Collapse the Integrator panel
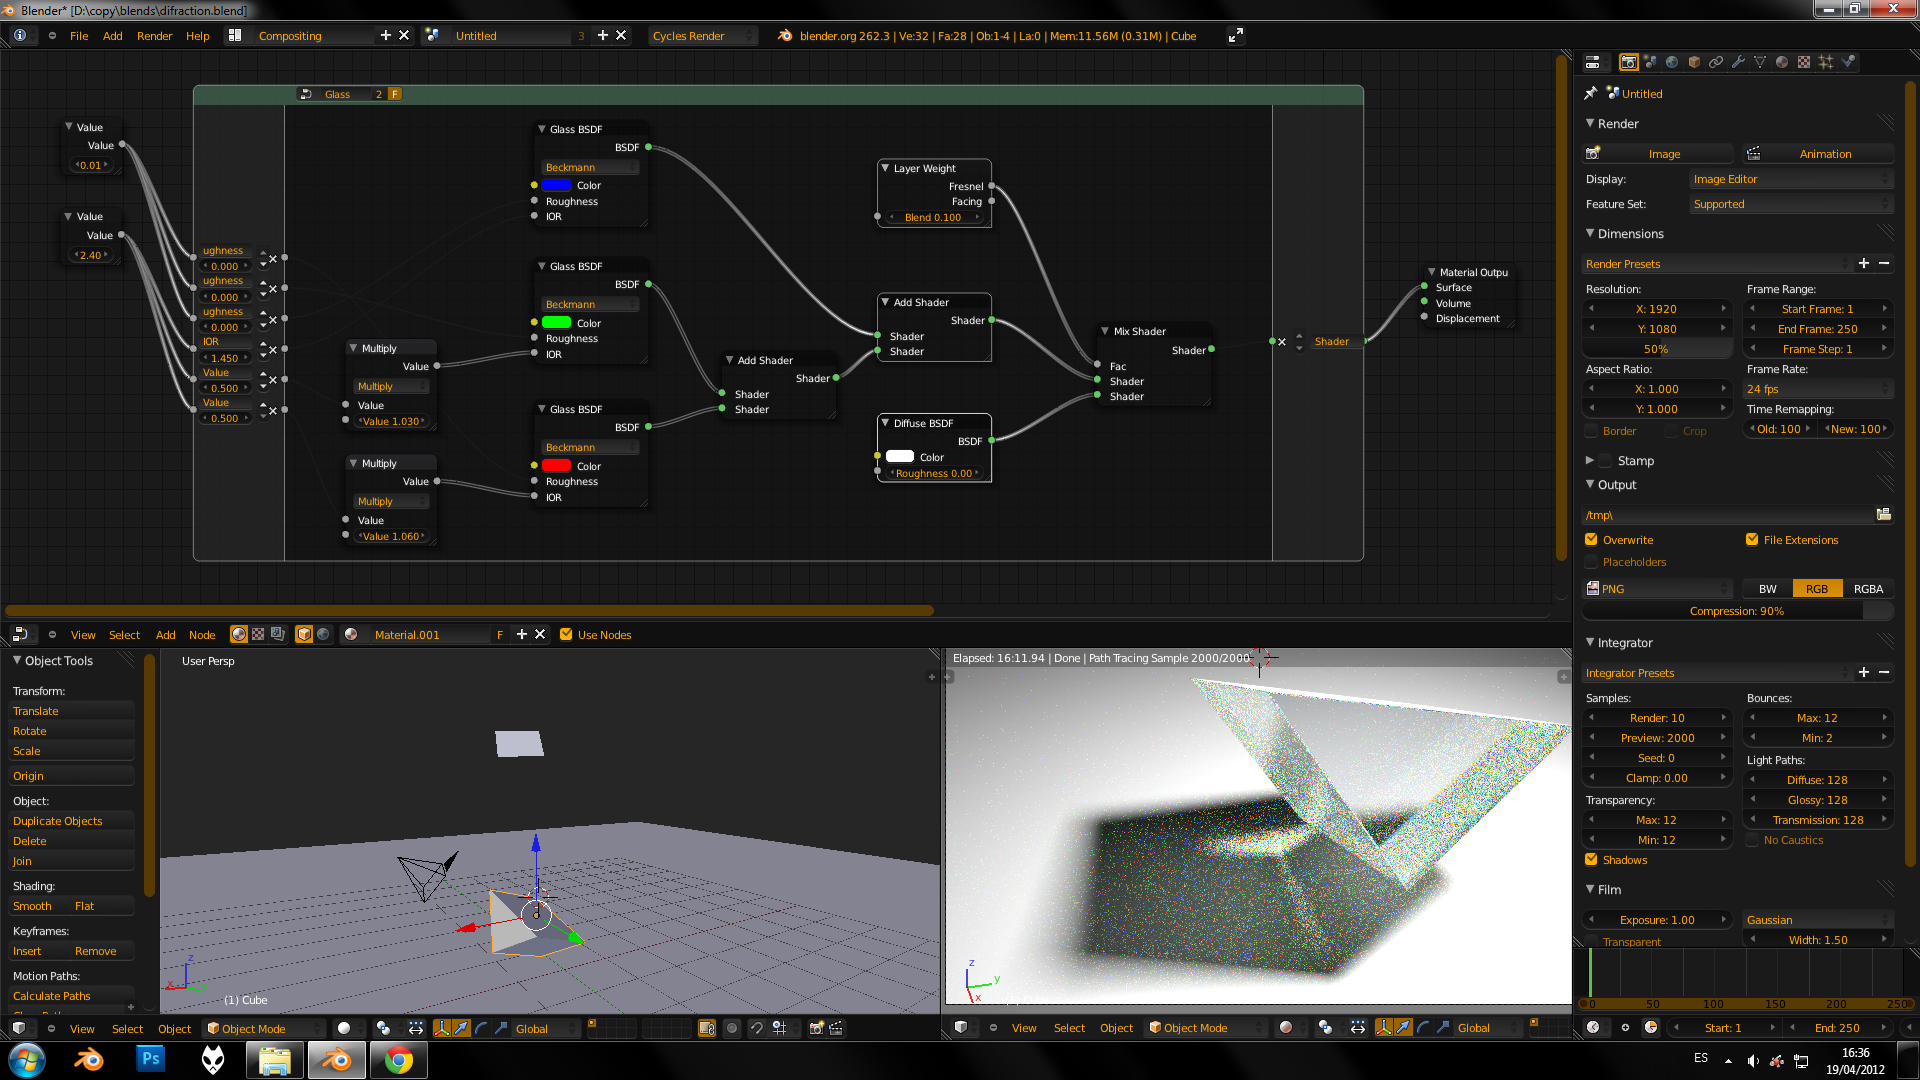Viewport: 1920px width, 1080px height. click(x=1621, y=643)
